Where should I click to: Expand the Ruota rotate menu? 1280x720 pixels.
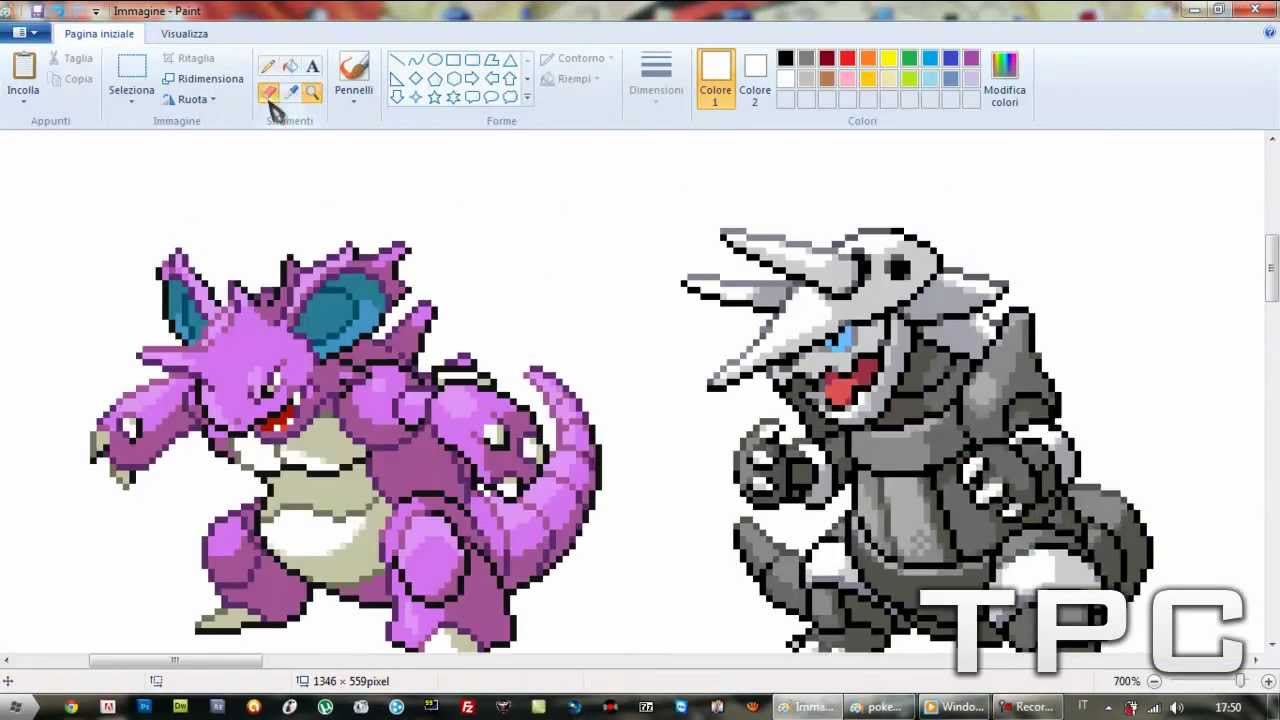[213, 99]
